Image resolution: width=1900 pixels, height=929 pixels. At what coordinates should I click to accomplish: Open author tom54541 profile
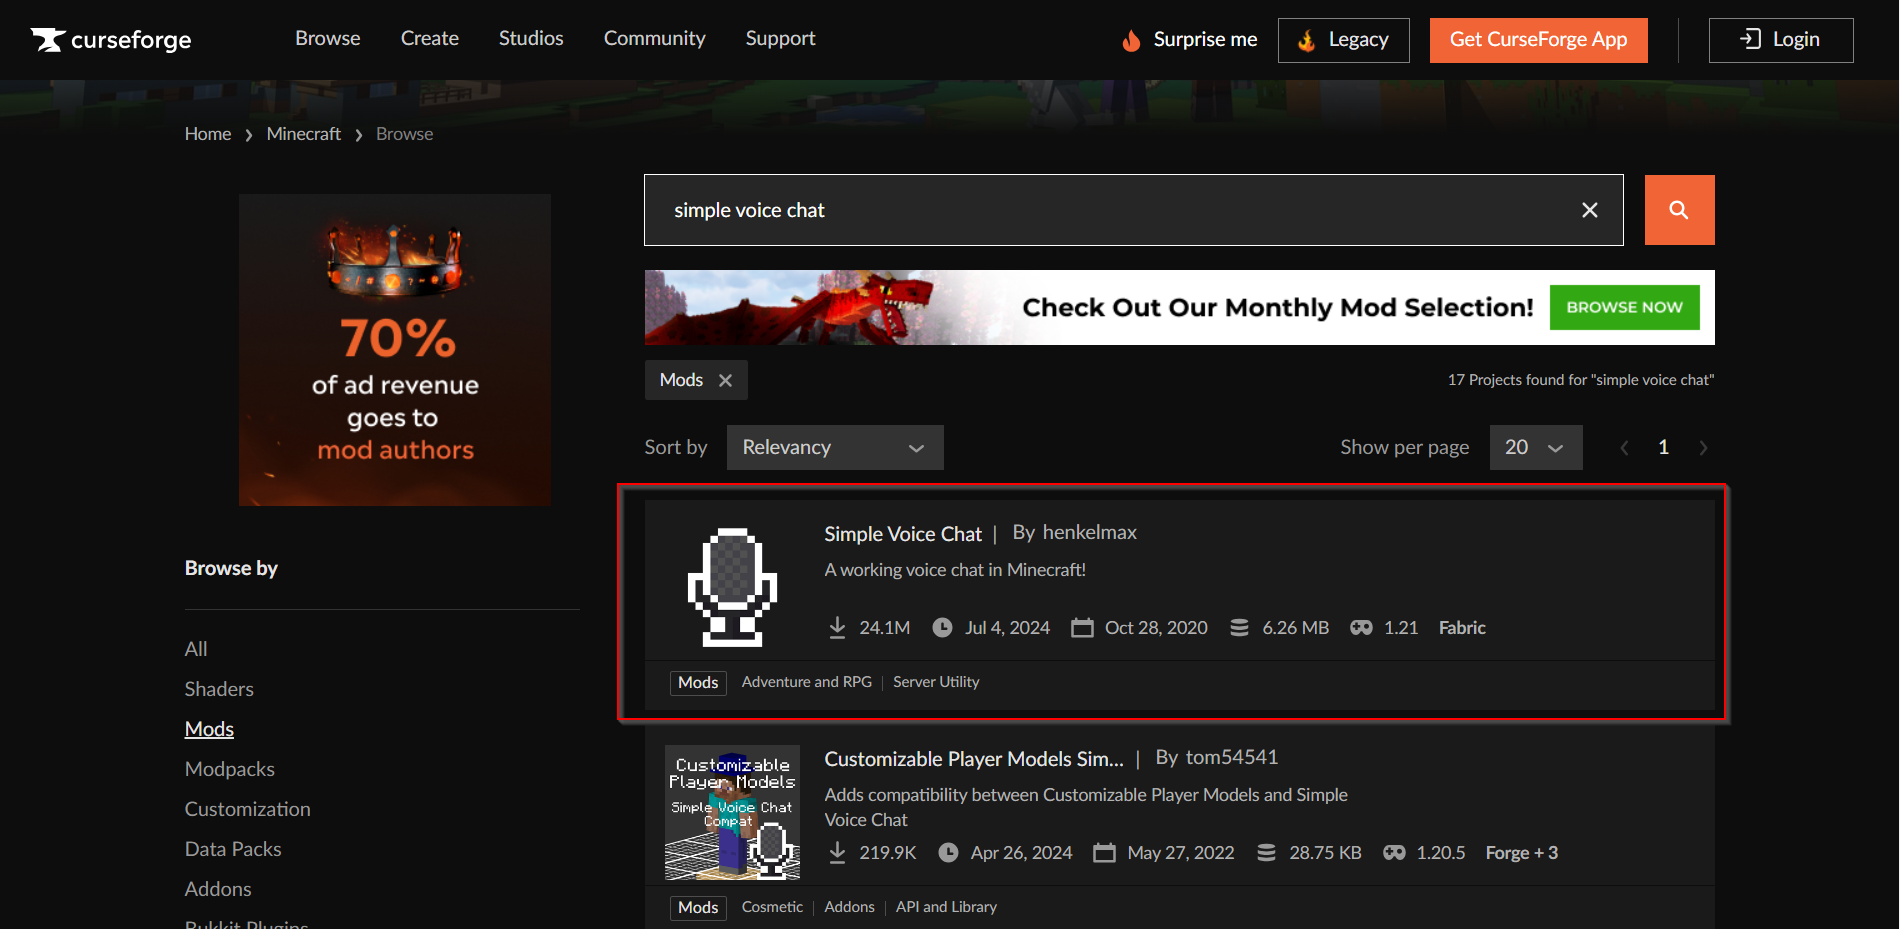[1232, 758]
